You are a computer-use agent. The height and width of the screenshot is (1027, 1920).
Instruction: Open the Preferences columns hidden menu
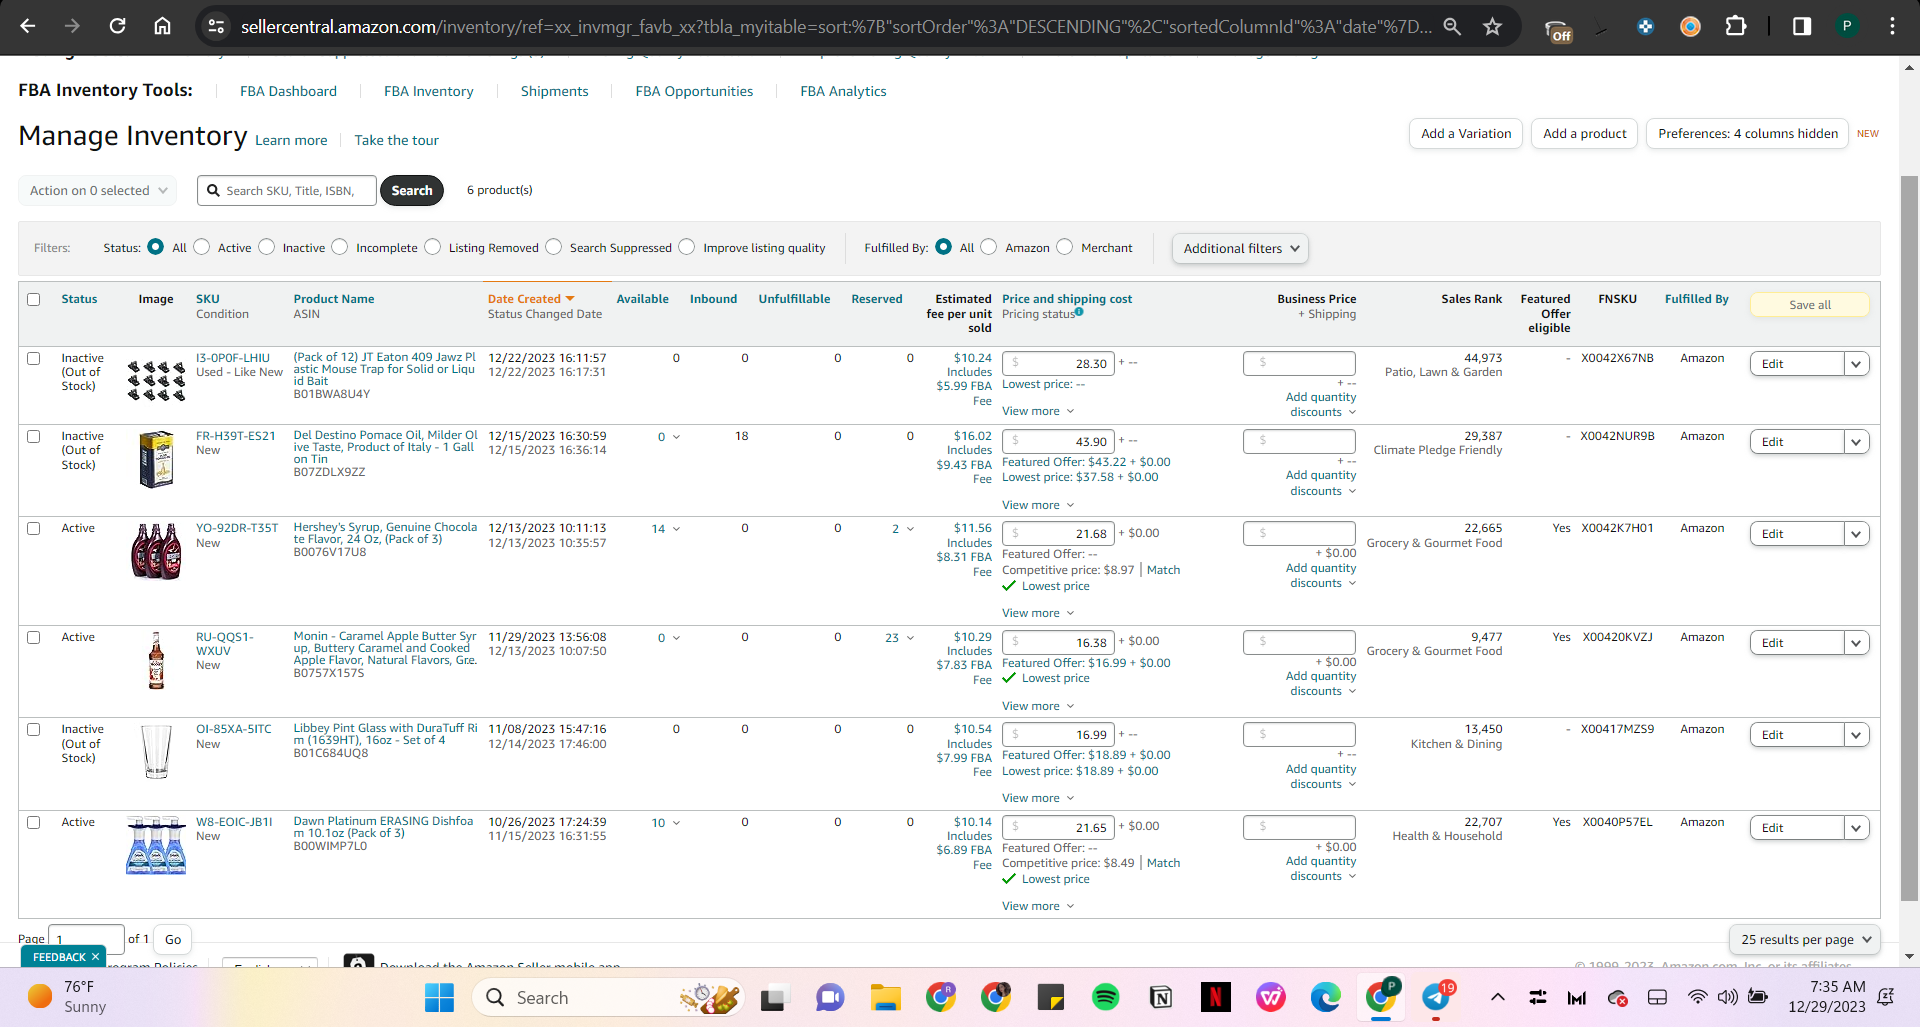point(1747,134)
